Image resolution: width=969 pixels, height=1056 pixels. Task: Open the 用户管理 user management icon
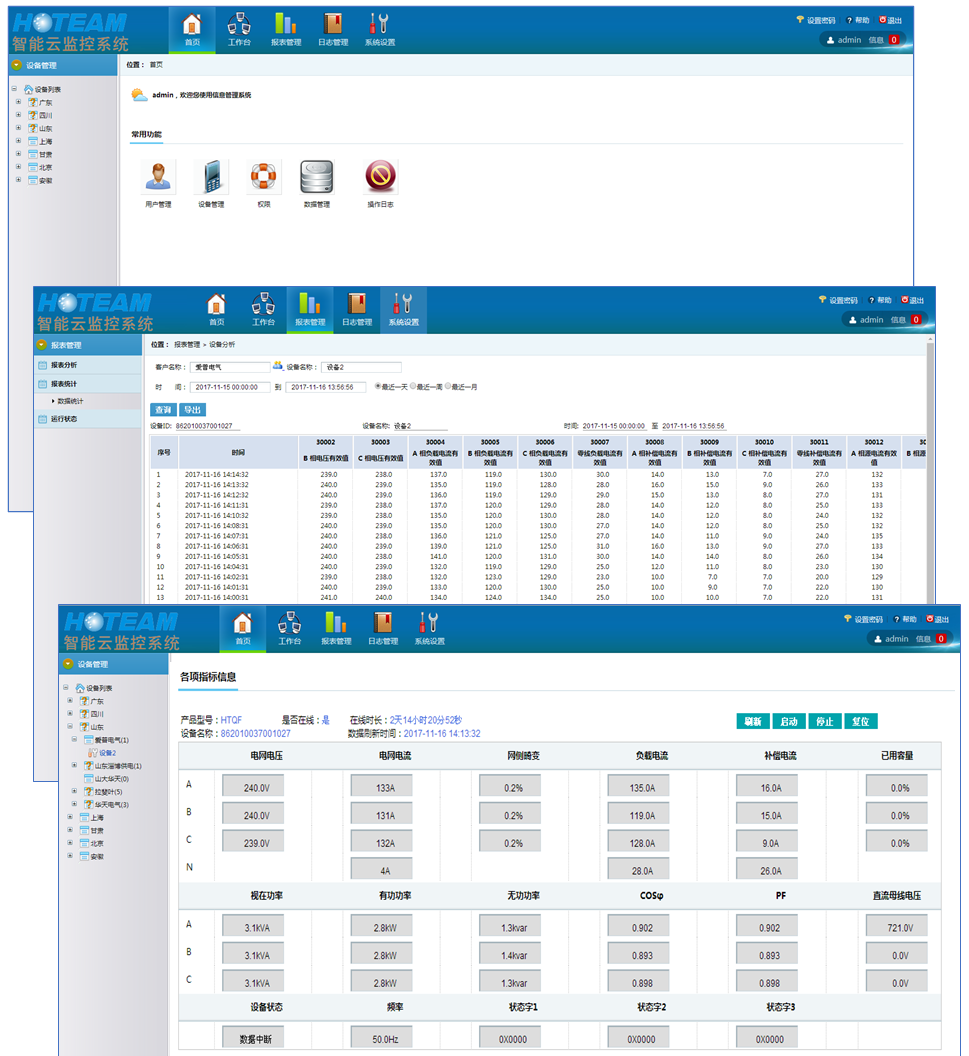158,178
